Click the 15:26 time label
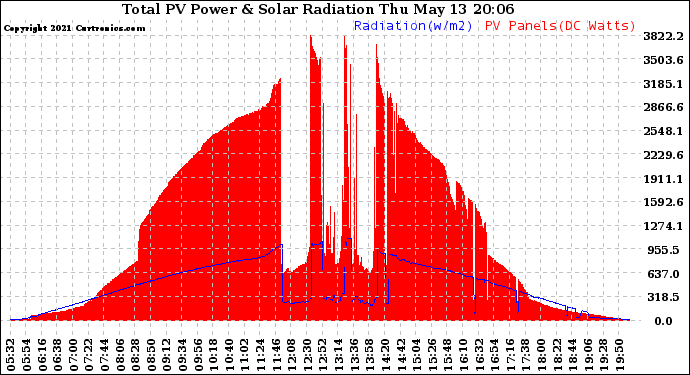Viewport: 690px width, 375px height. click(x=433, y=355)
